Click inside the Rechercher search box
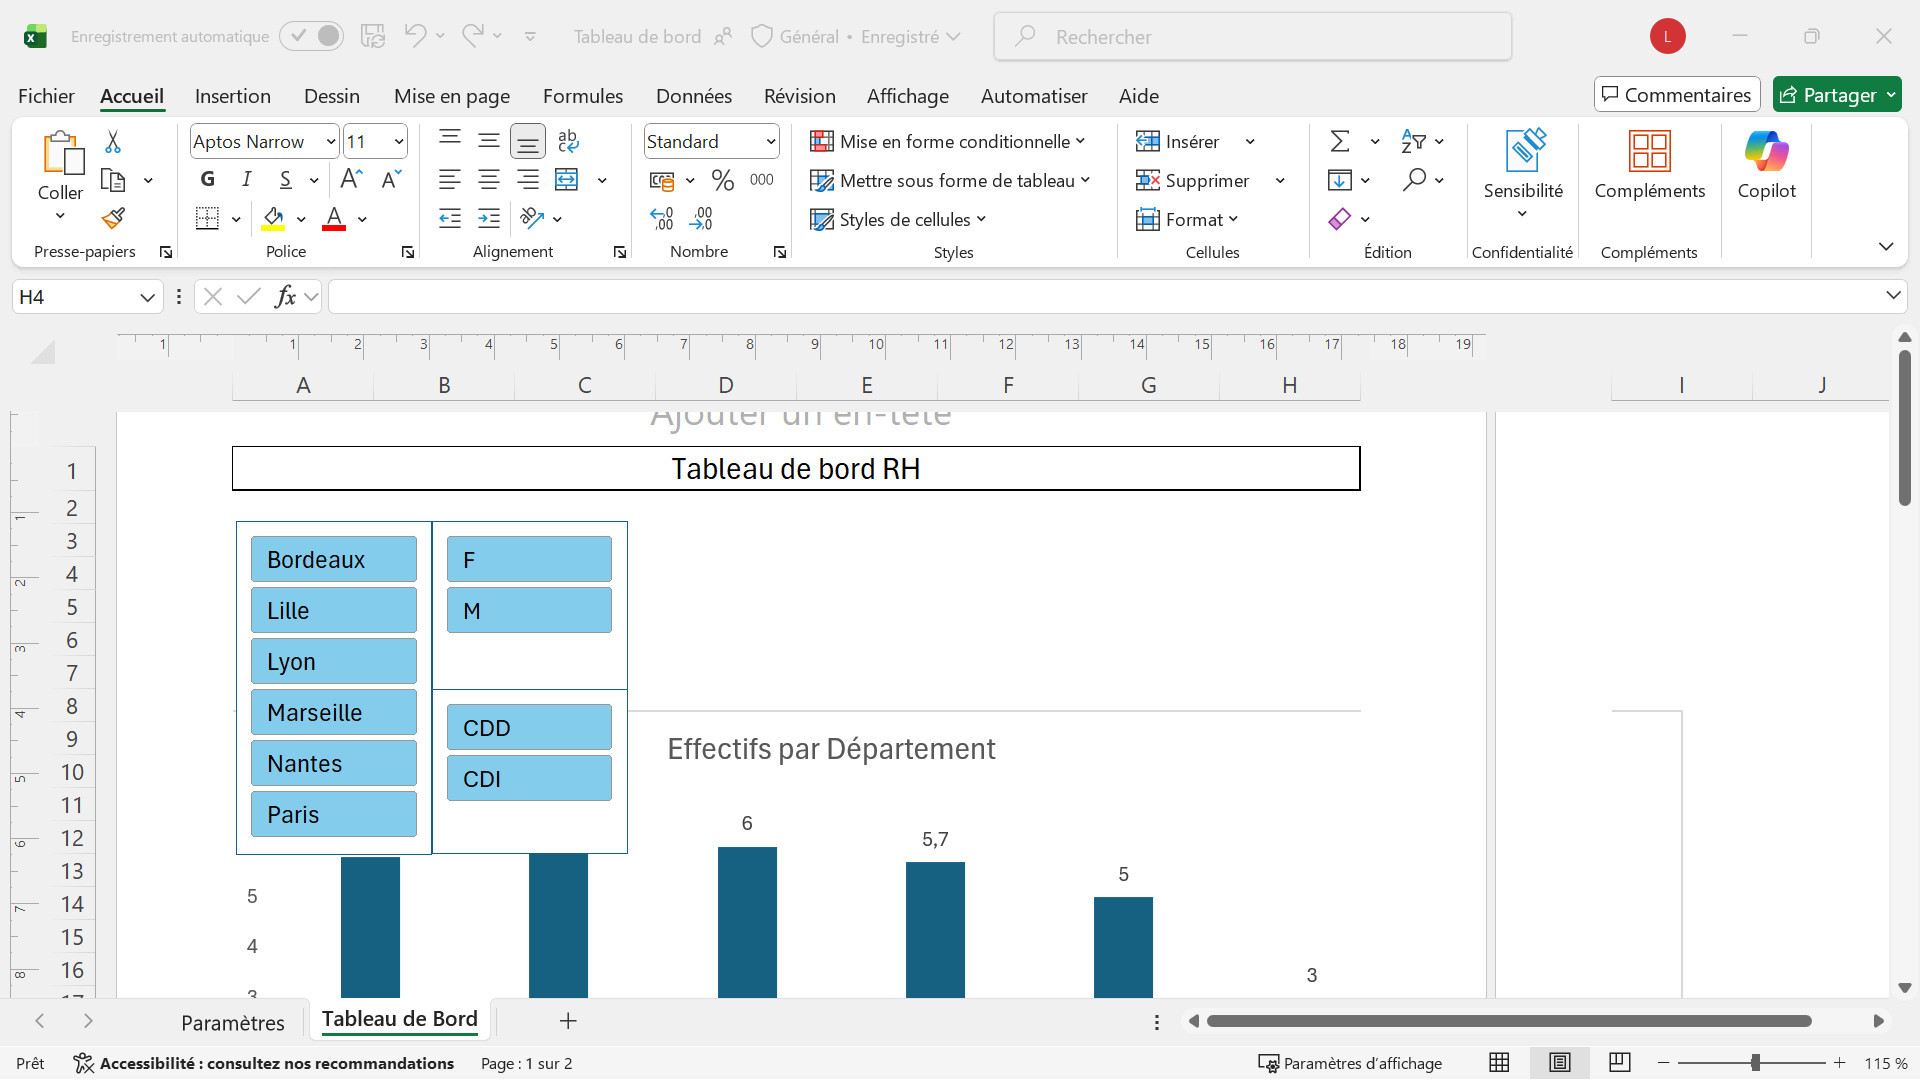Screen dimensions: 1920x1080 pyautogui.click(x=1252, y=37)
